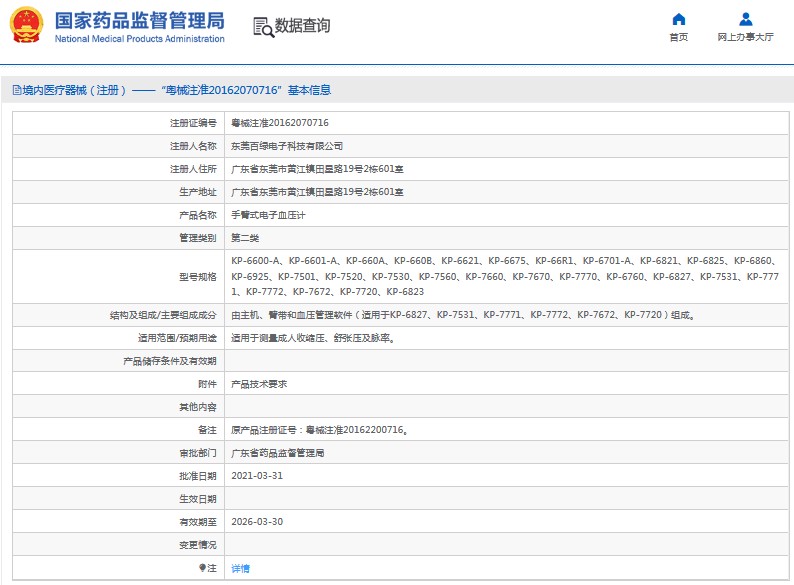Open the 数据查询 search icon
The height and width of the screenshot is (585, 794).
[263, 27]
